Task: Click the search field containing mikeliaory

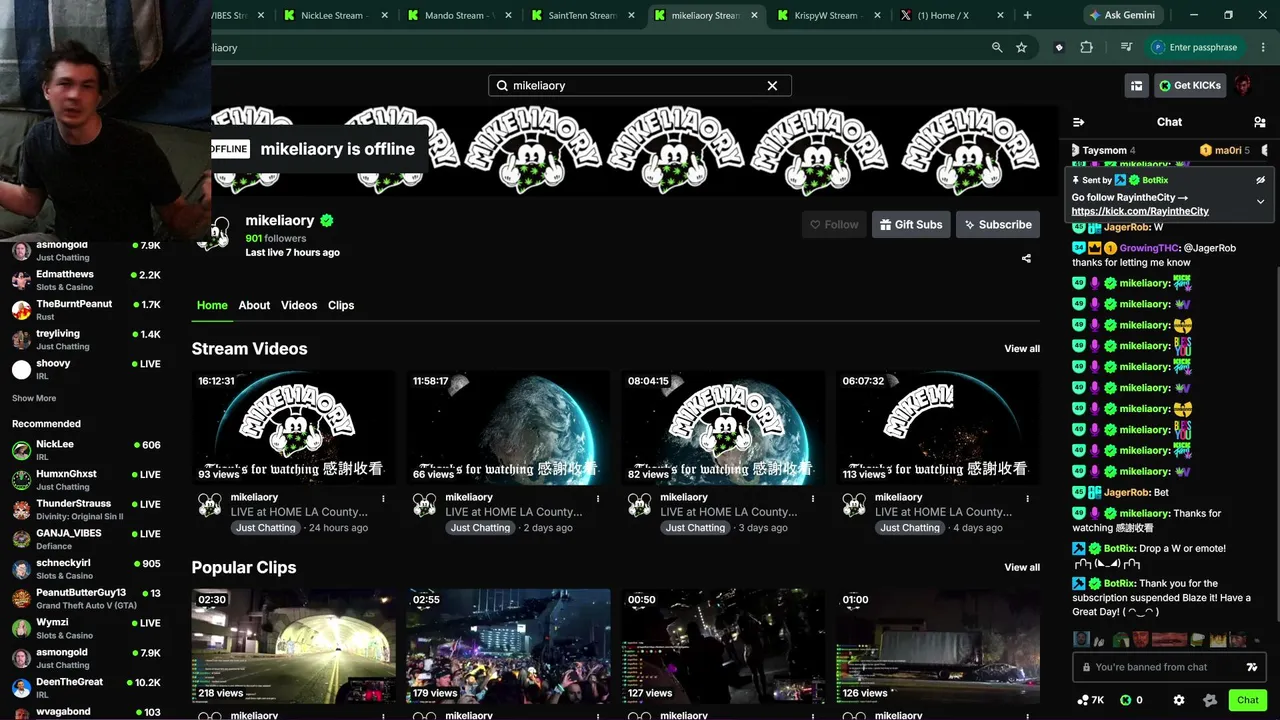Action: [x=640, y=86]
